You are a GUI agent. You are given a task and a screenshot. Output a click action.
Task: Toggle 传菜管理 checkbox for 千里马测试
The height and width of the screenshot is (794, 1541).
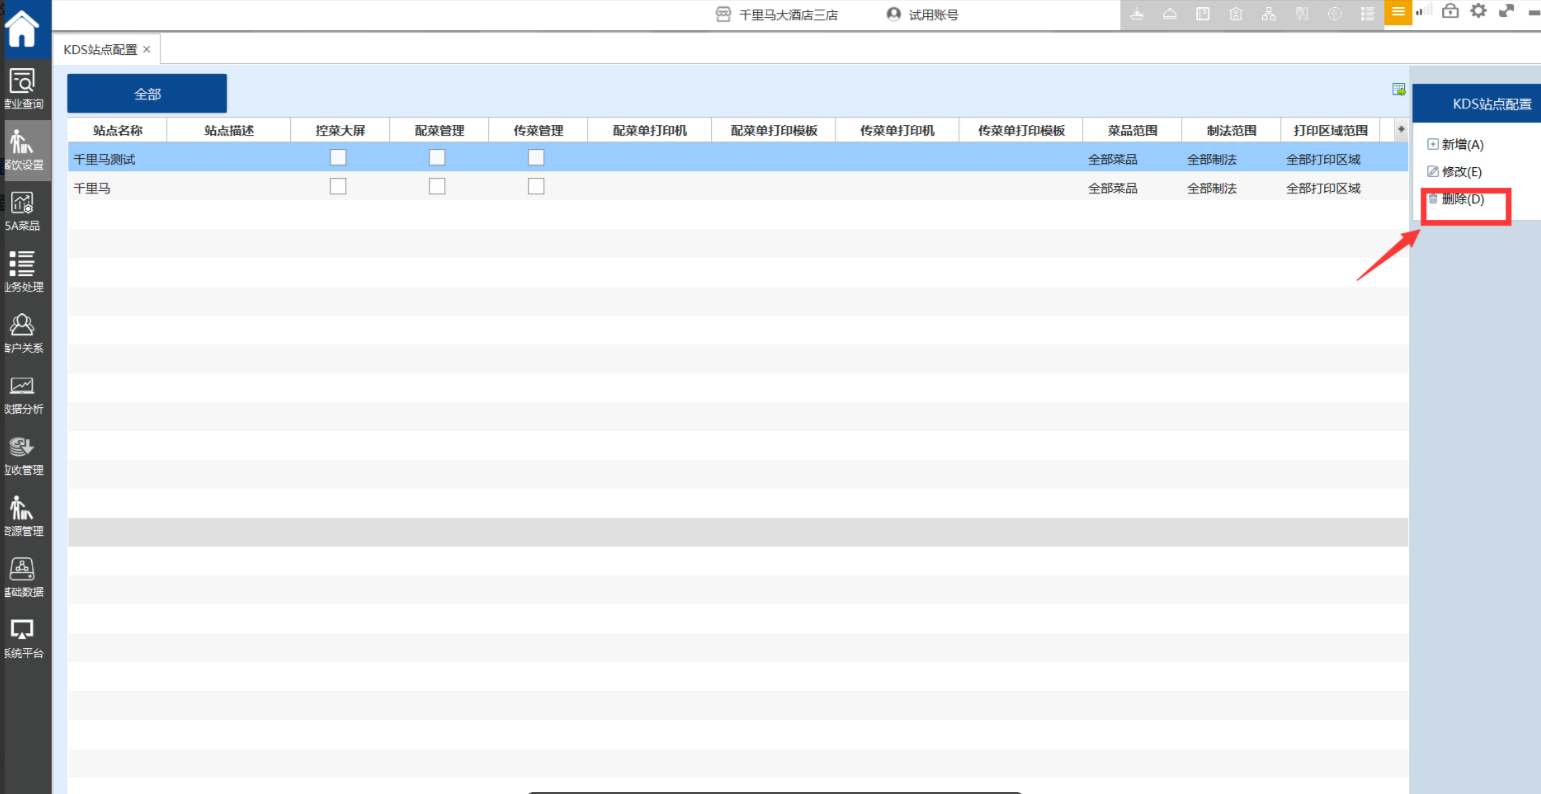pos(536,157)
